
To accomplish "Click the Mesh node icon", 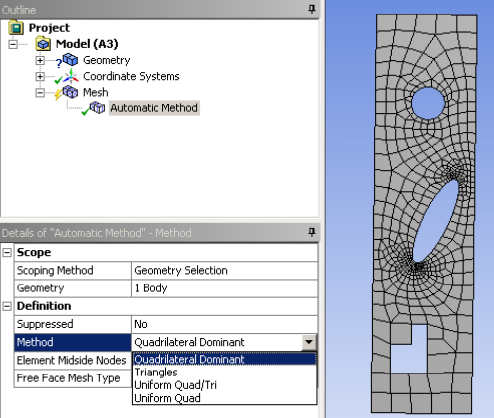I will 70,92.
